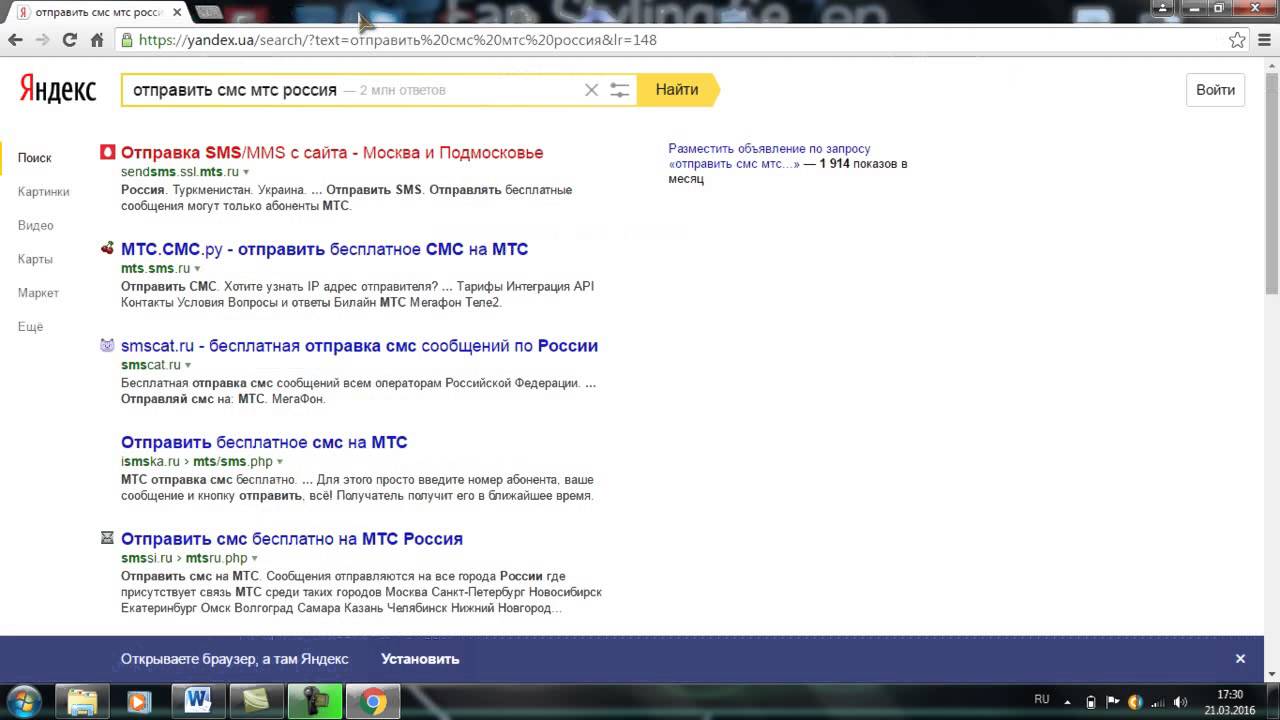Expand dropdown arrow next to mts.sms.ru
This screenshot has height=720, width=1280.
click(x=197, y=269)
